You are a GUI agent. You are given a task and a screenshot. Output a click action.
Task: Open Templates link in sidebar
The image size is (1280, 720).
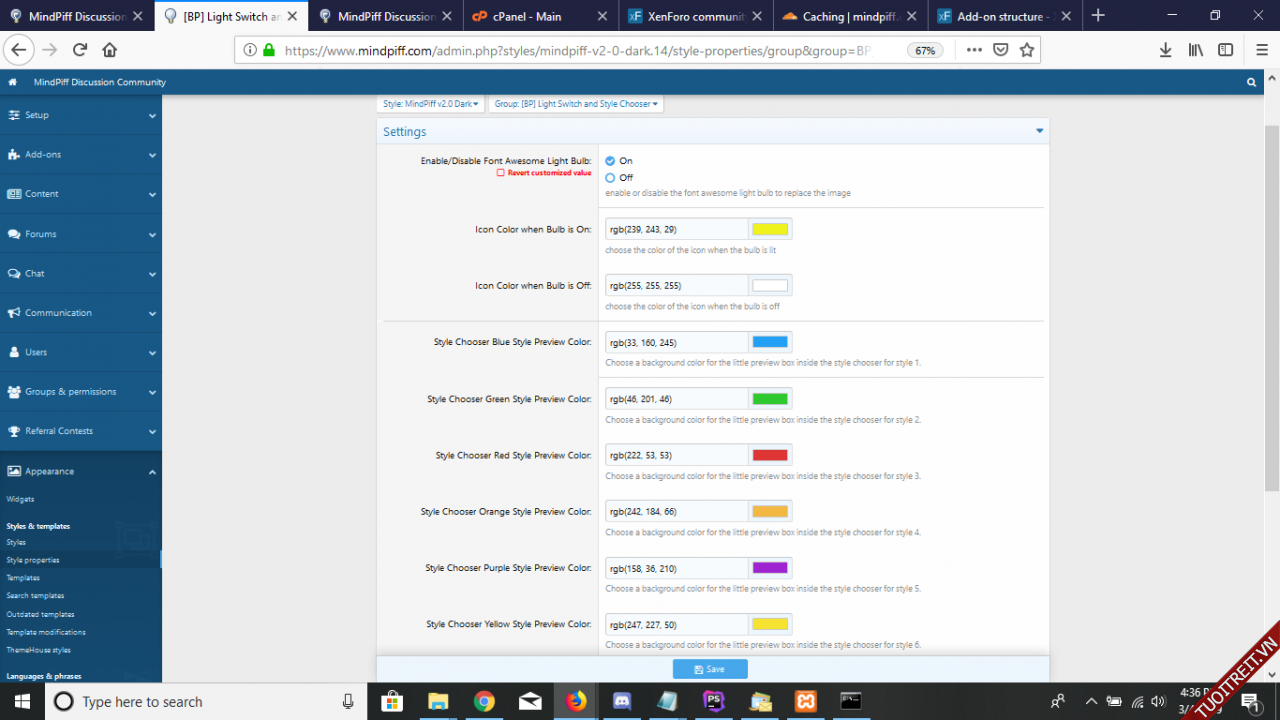[x=23, y=578]
